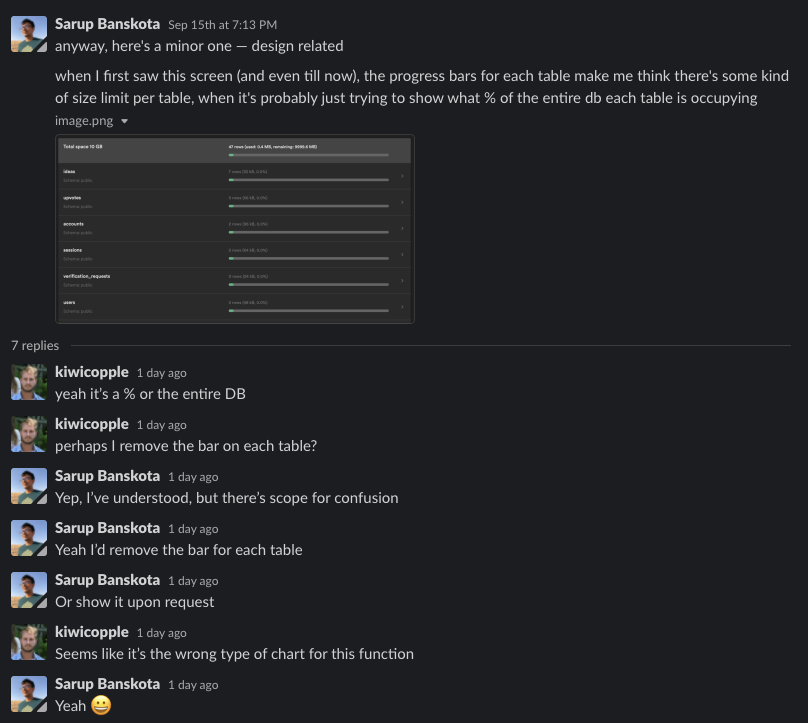The height and width of the screenshot is (723, 808).
Task: Click the '1 day ago' timestamp on kiwicopple's first reply
Action: tap(161, 372)
